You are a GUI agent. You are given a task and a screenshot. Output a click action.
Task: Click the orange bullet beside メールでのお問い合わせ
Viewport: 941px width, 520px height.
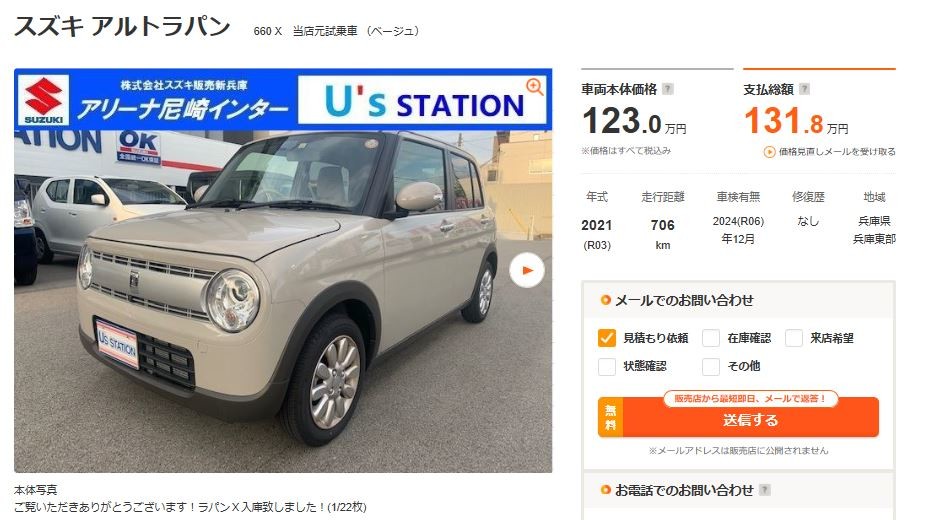[606, 300]
